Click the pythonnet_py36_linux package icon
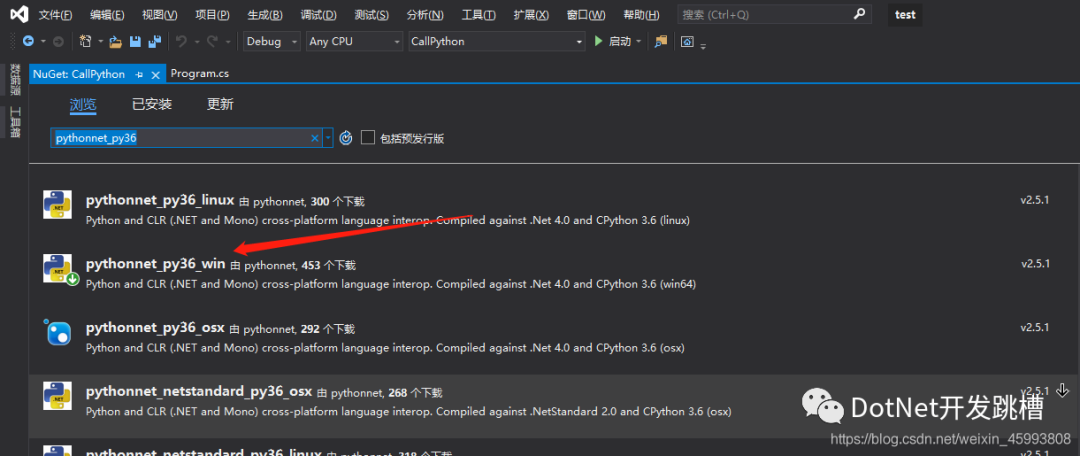1080x456 pixels. click(x=57, y=205)
